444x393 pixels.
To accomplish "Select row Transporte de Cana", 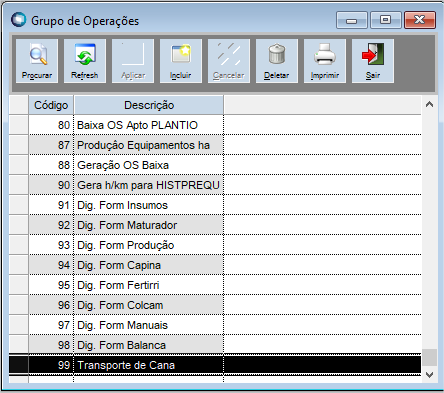I will [215, 365].
